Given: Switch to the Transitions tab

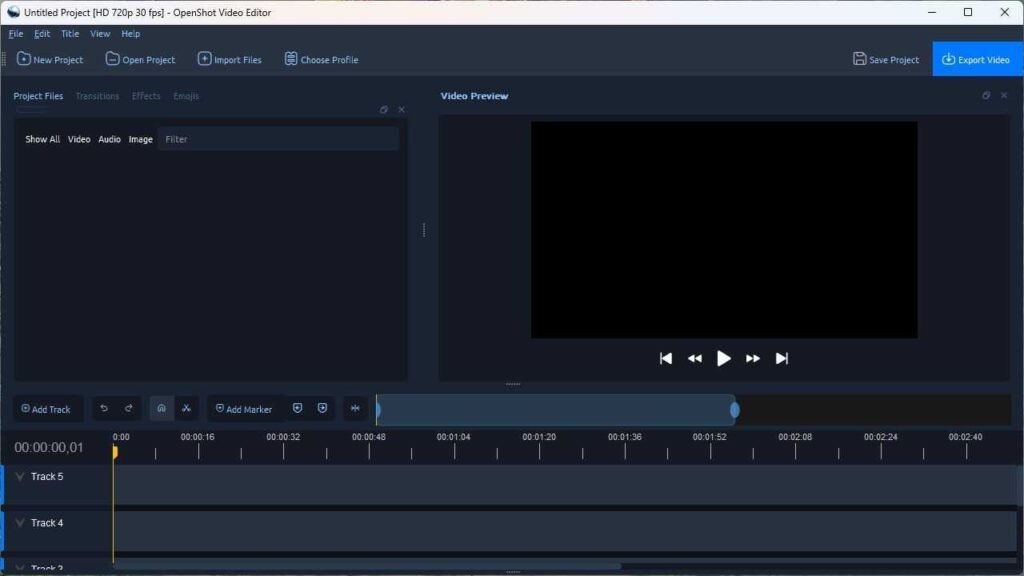Looking at the screenshot, I should point(97,95).
